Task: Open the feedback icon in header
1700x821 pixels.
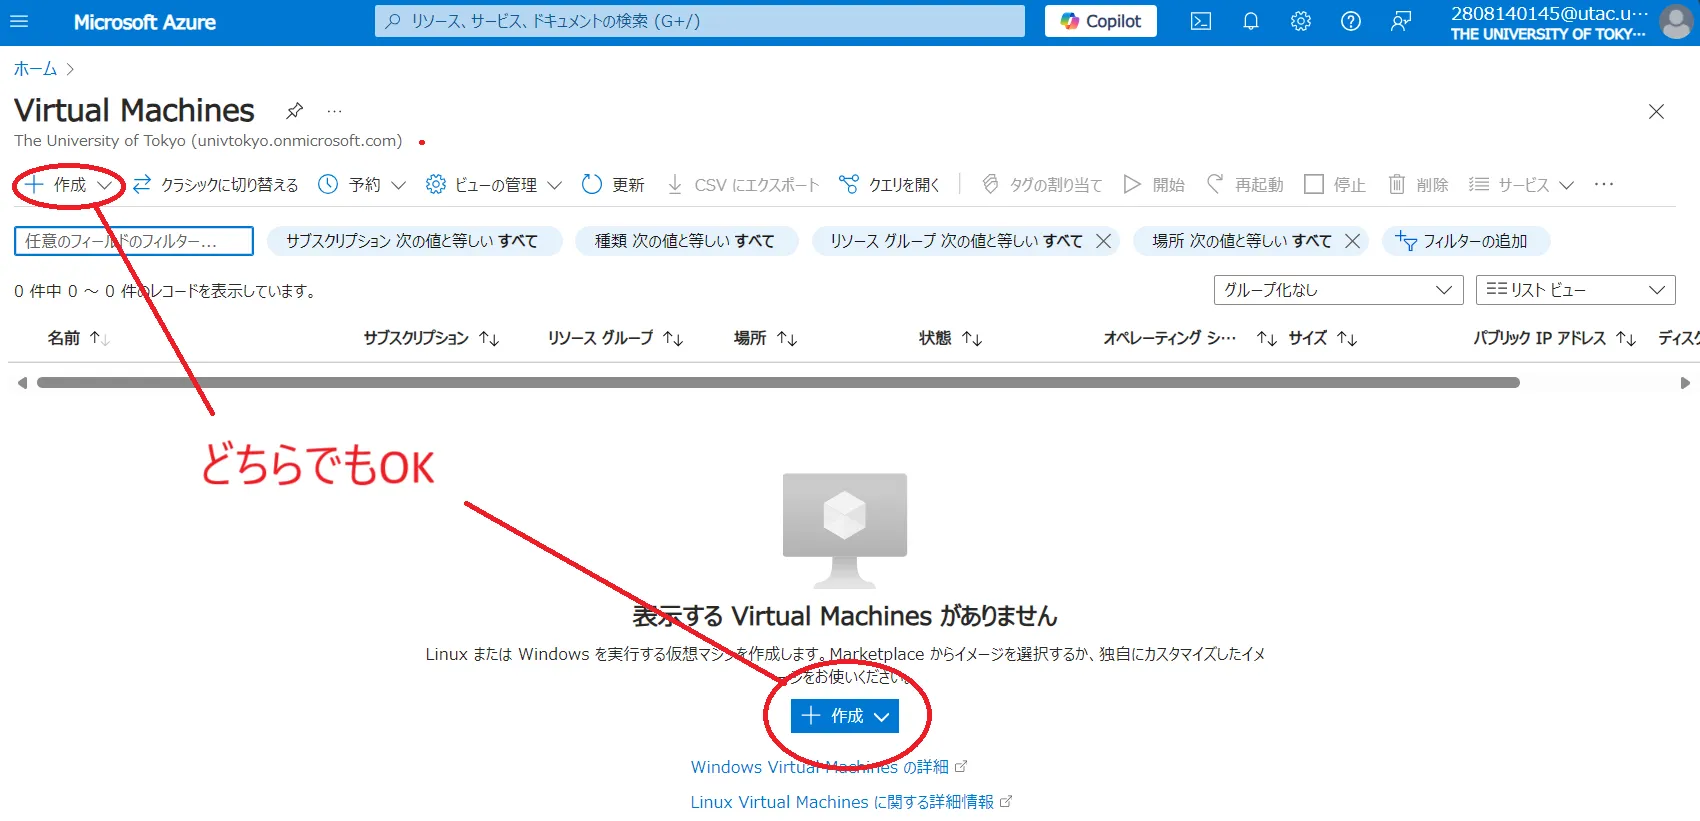Action: tap(1401, 21)
